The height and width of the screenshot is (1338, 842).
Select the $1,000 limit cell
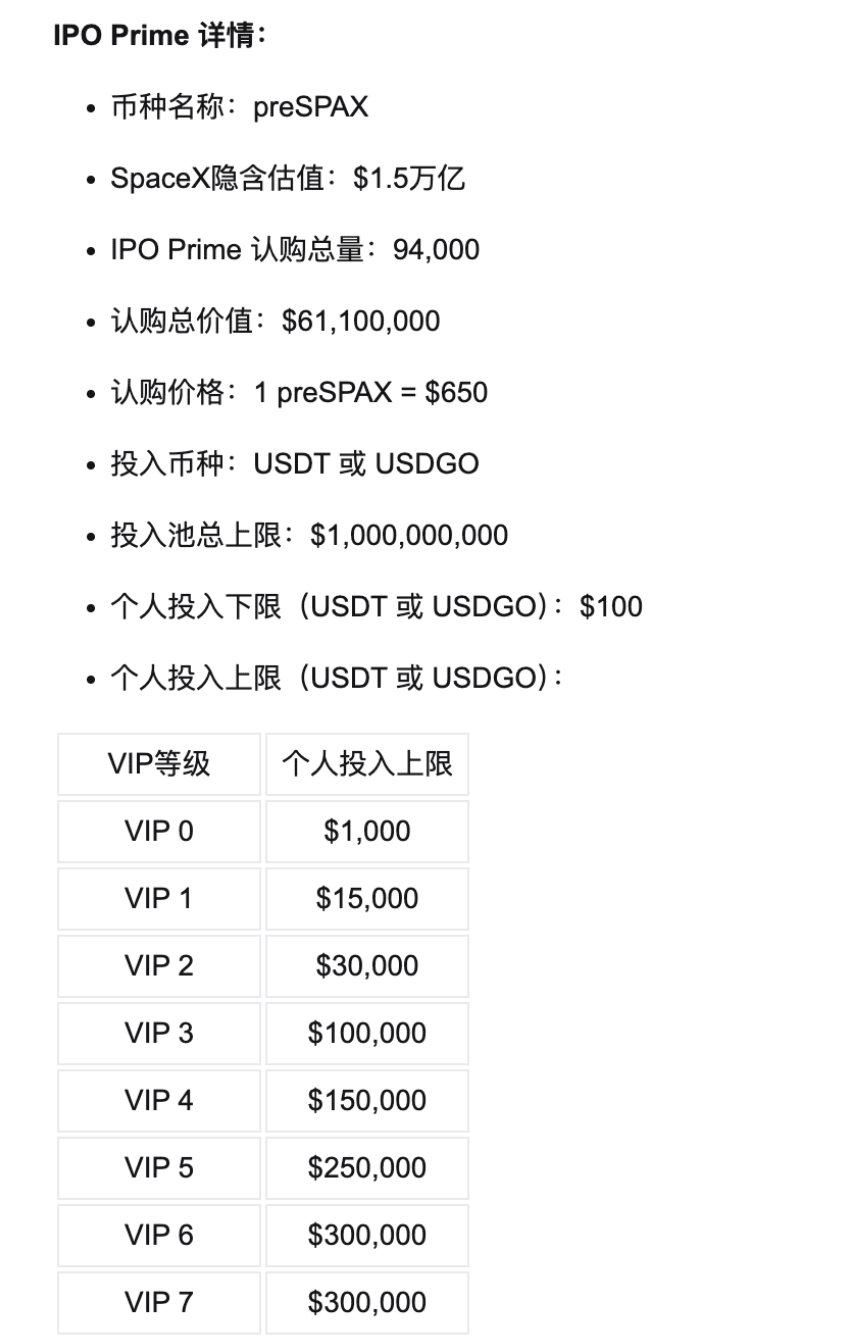(367, 831)
